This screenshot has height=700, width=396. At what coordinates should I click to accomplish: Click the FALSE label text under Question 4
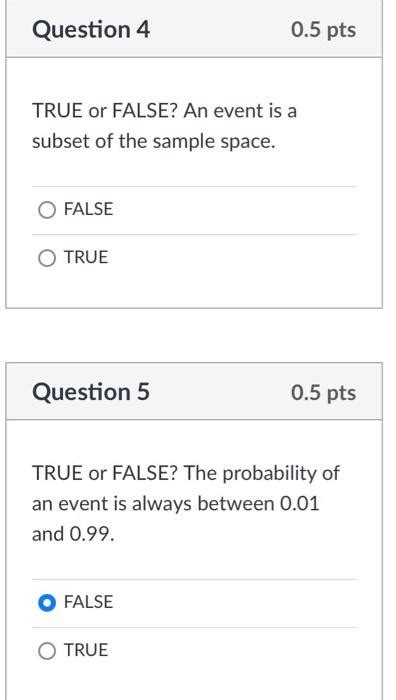point(88,209)
